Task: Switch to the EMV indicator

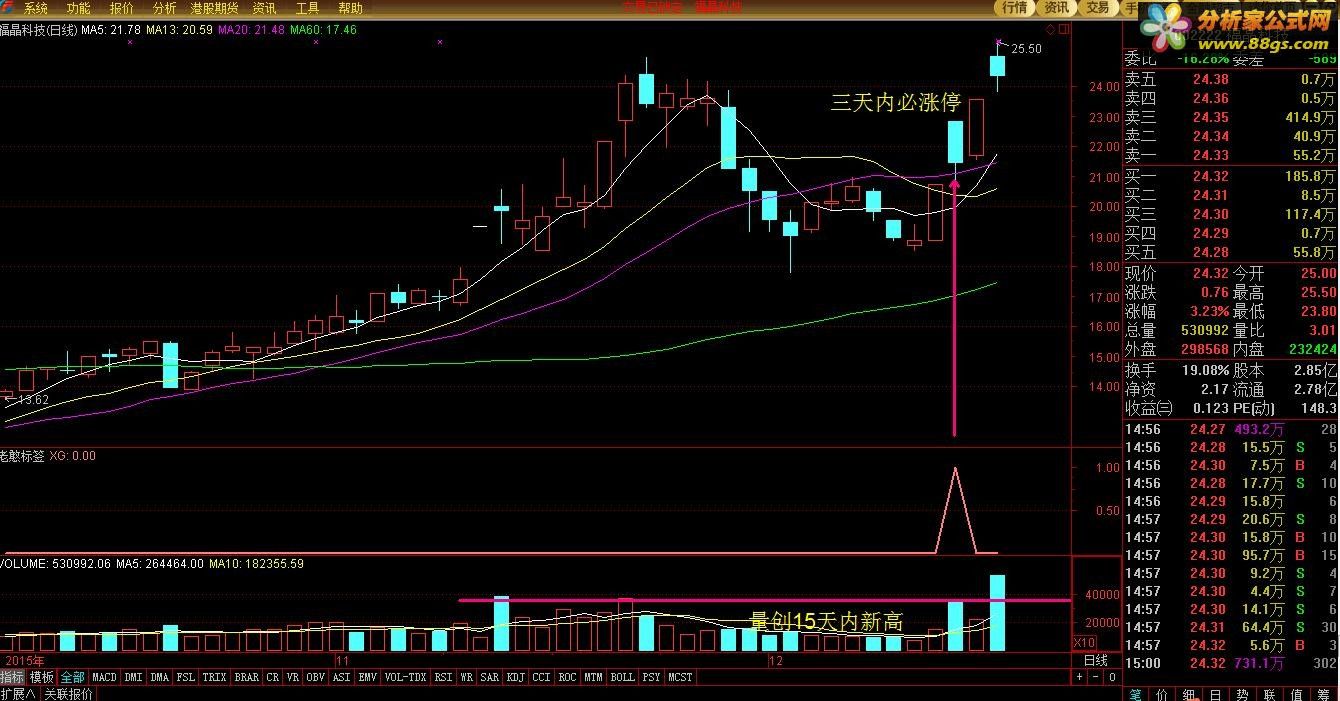Action: tap(367, 677)
